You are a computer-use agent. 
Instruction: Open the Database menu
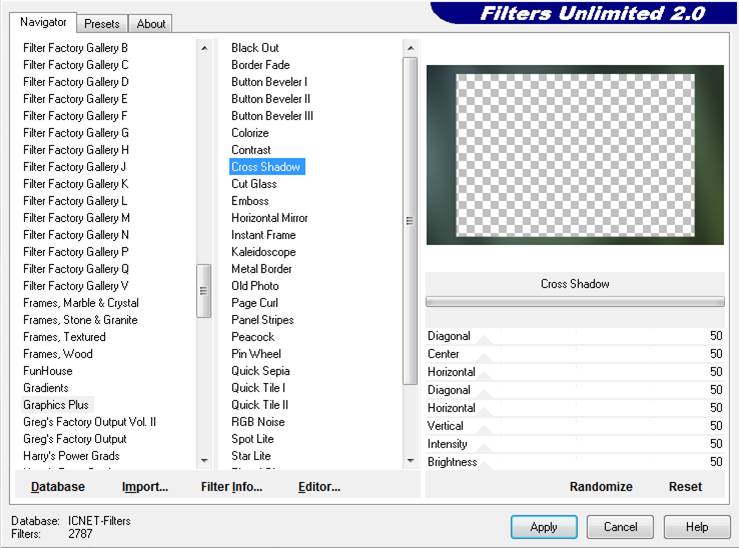tap(58, 487)
